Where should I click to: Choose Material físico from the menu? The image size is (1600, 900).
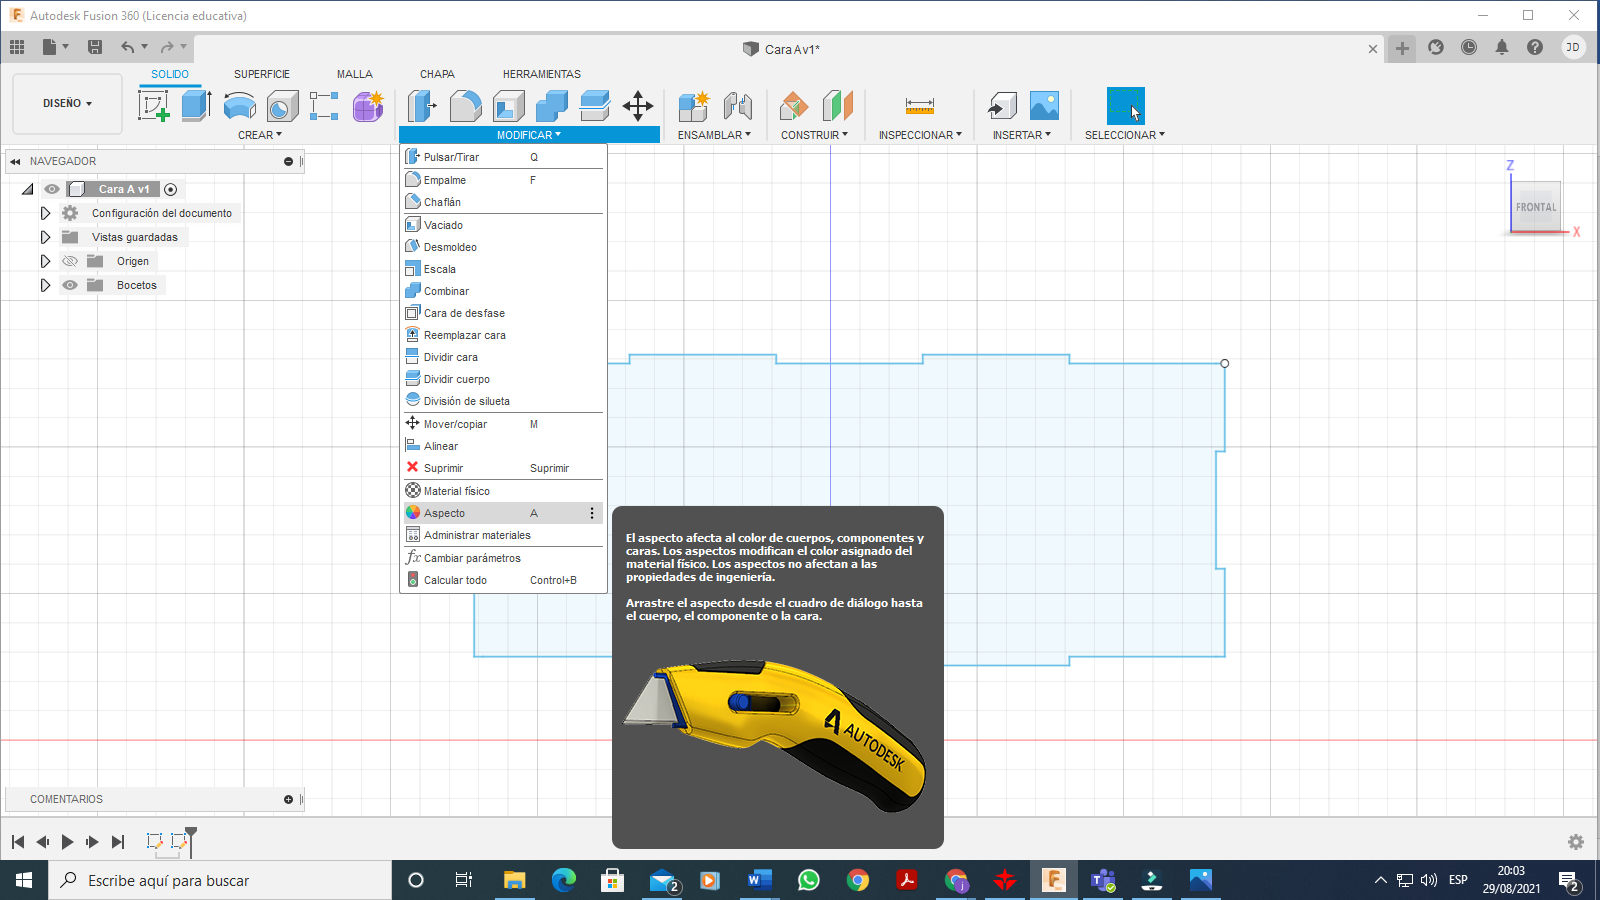(x=503, y=491)
